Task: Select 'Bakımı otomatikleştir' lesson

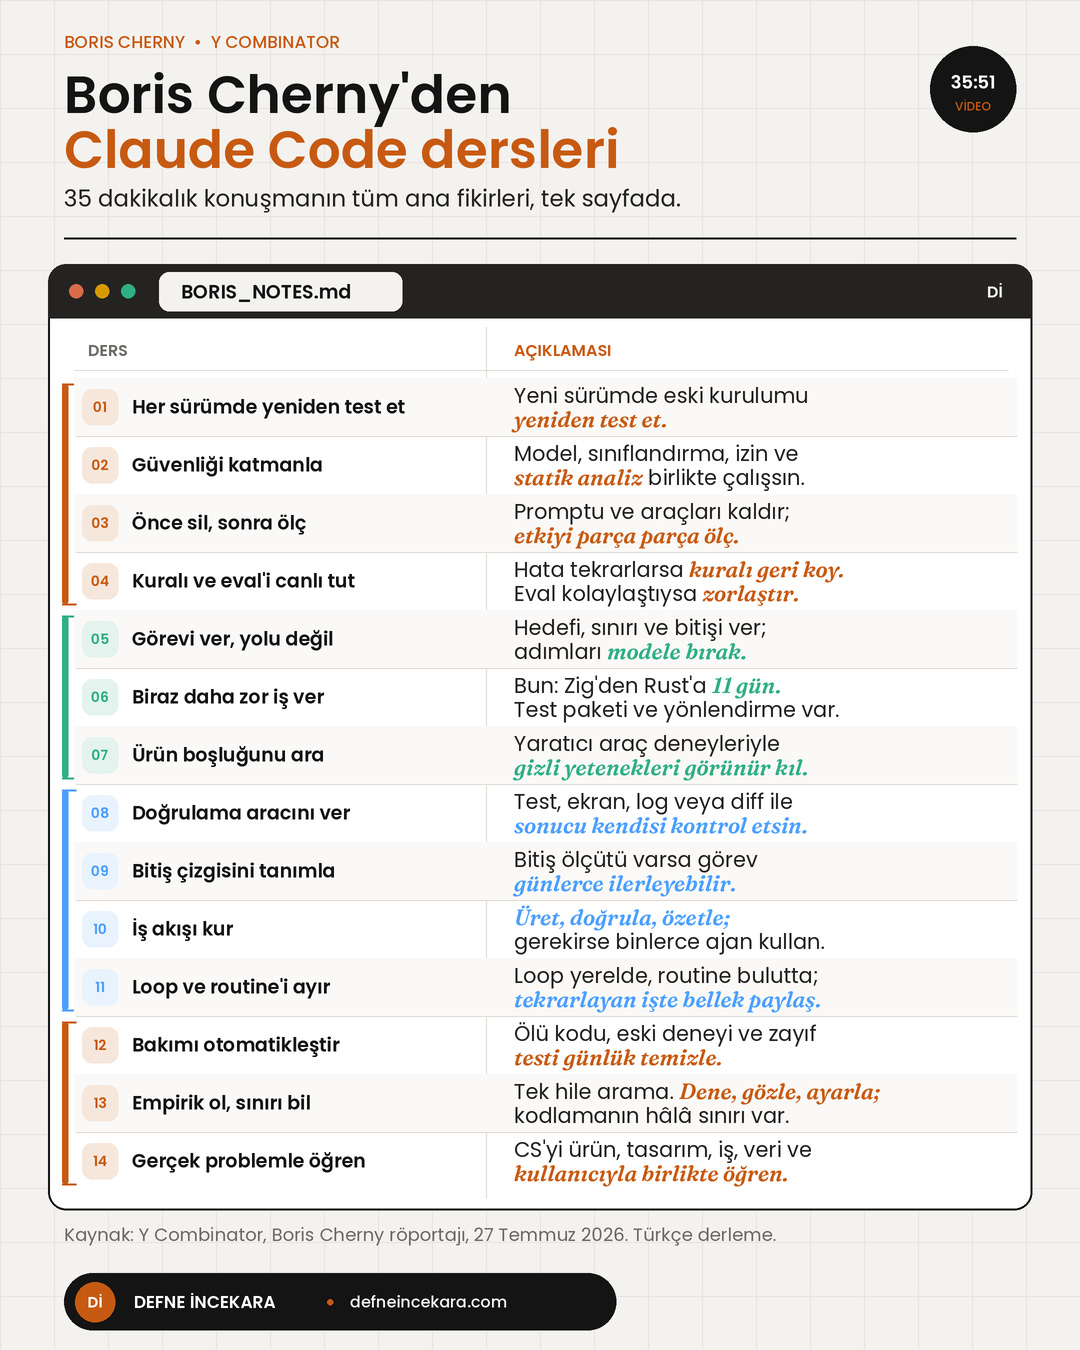Action: 236,1045
